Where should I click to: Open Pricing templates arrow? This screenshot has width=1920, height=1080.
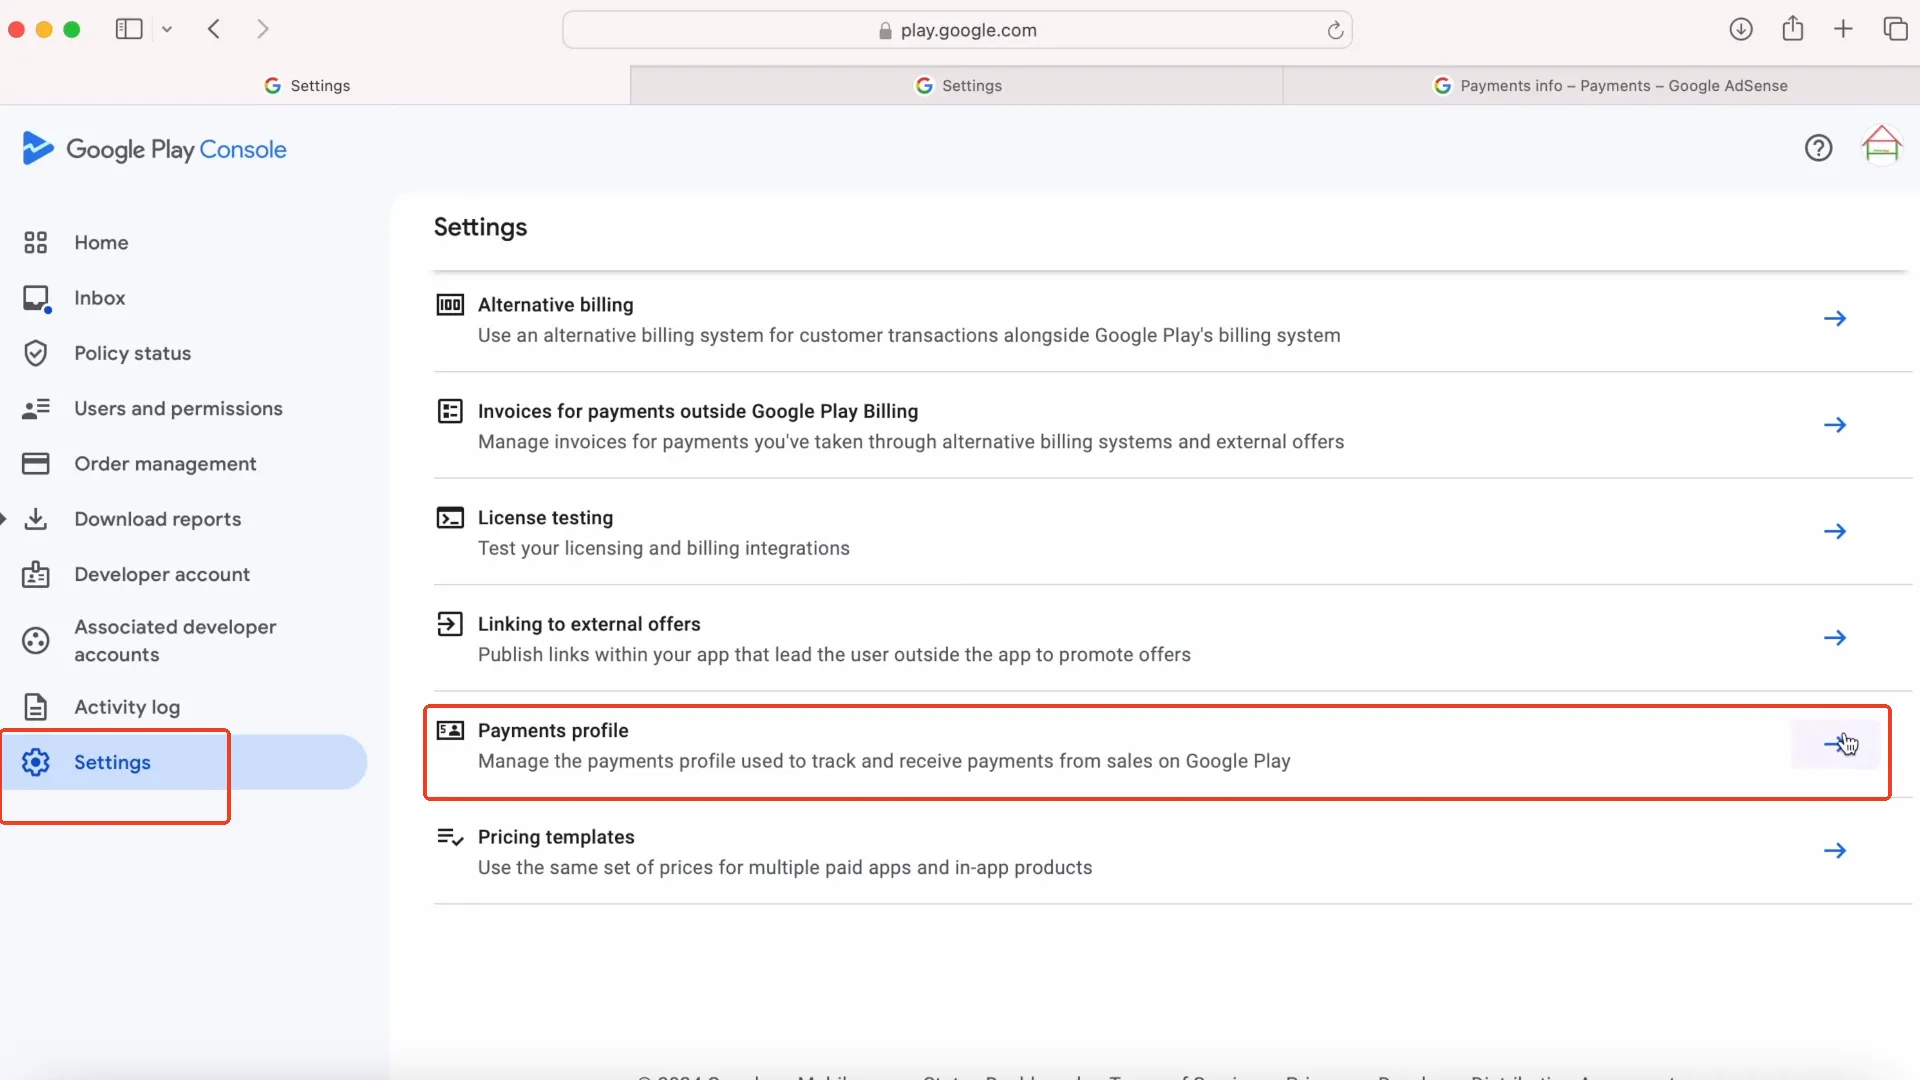click(1835, 851)
